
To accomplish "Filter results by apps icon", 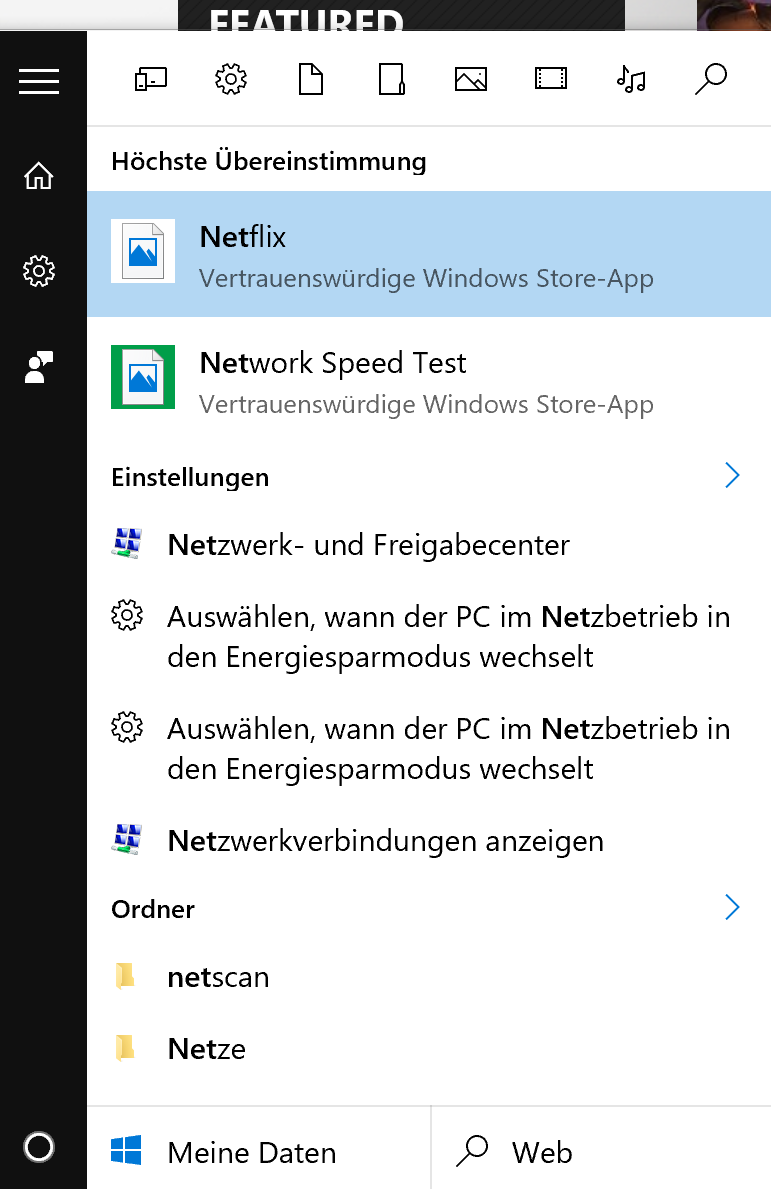I will point(151,79).
